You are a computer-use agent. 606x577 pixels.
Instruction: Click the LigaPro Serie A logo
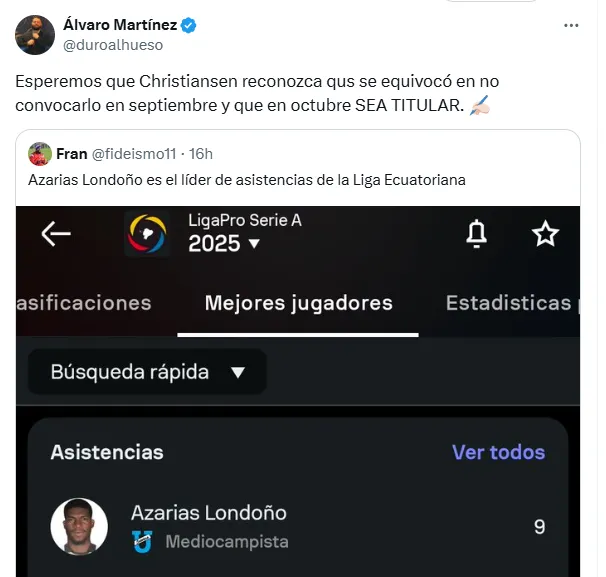click(x=147, y=234)
